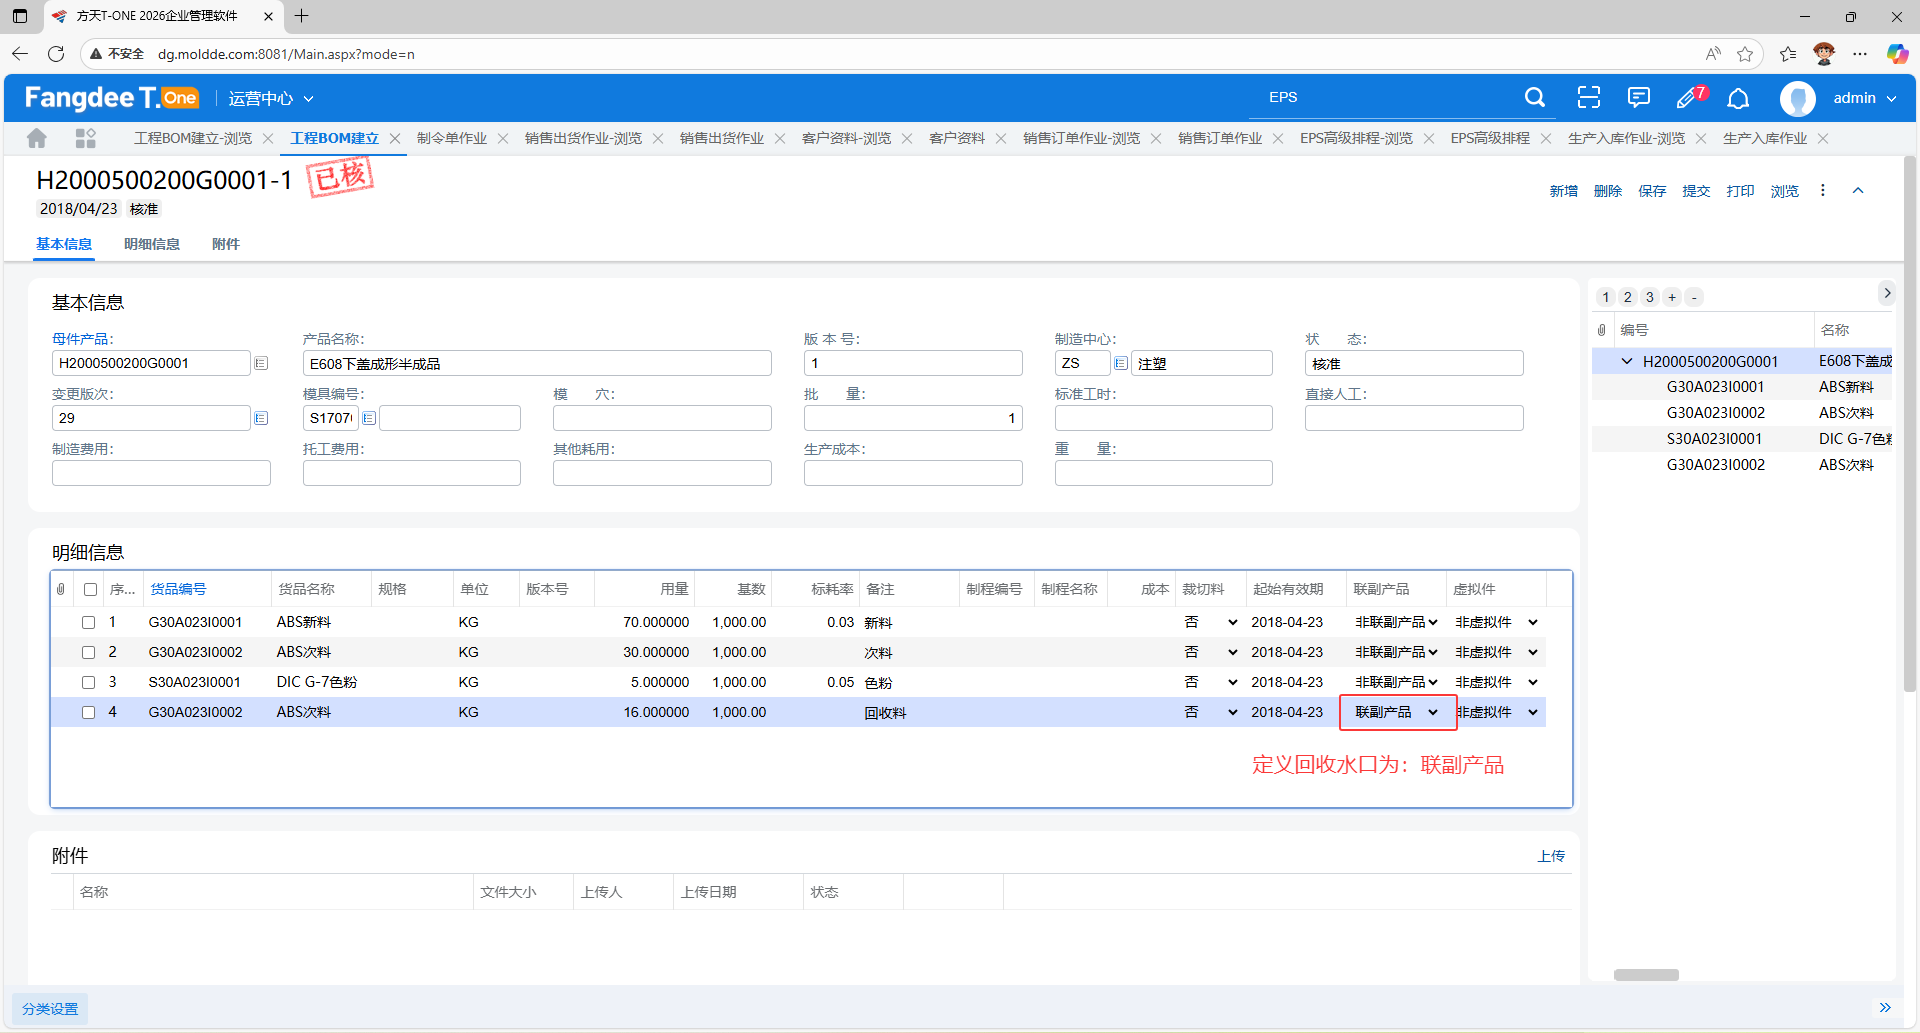
Task: Click the 保存 button
Action: (x=1652, y=191)
